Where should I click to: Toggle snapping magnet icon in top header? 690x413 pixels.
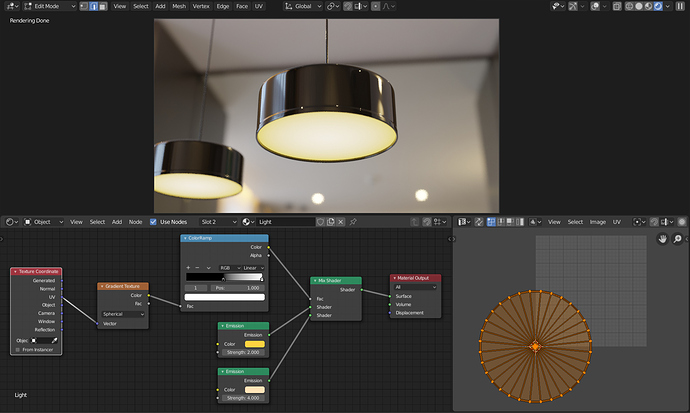tap(348, 6)
